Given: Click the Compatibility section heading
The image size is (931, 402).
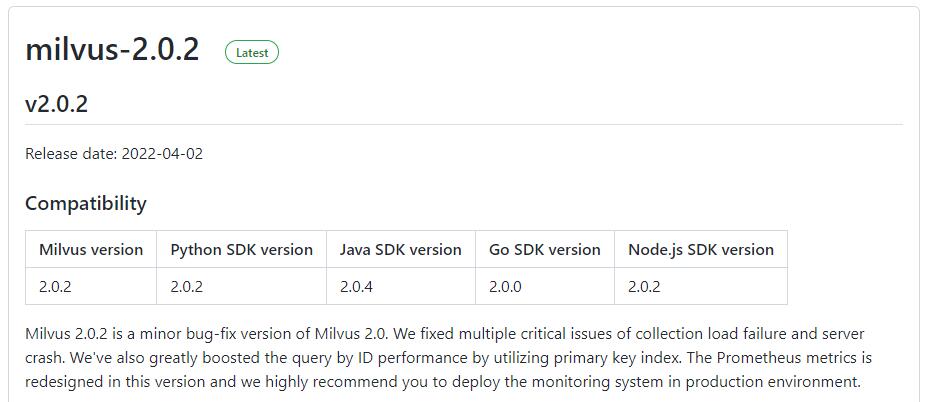Looking at the screenshot, I should (x=86, y=203).
